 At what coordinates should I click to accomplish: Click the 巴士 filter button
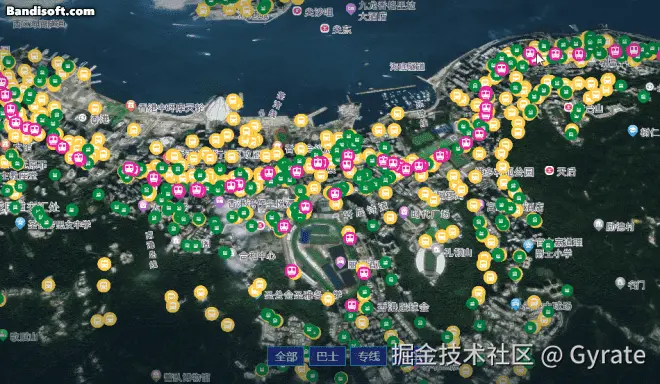tap(327, 356)
